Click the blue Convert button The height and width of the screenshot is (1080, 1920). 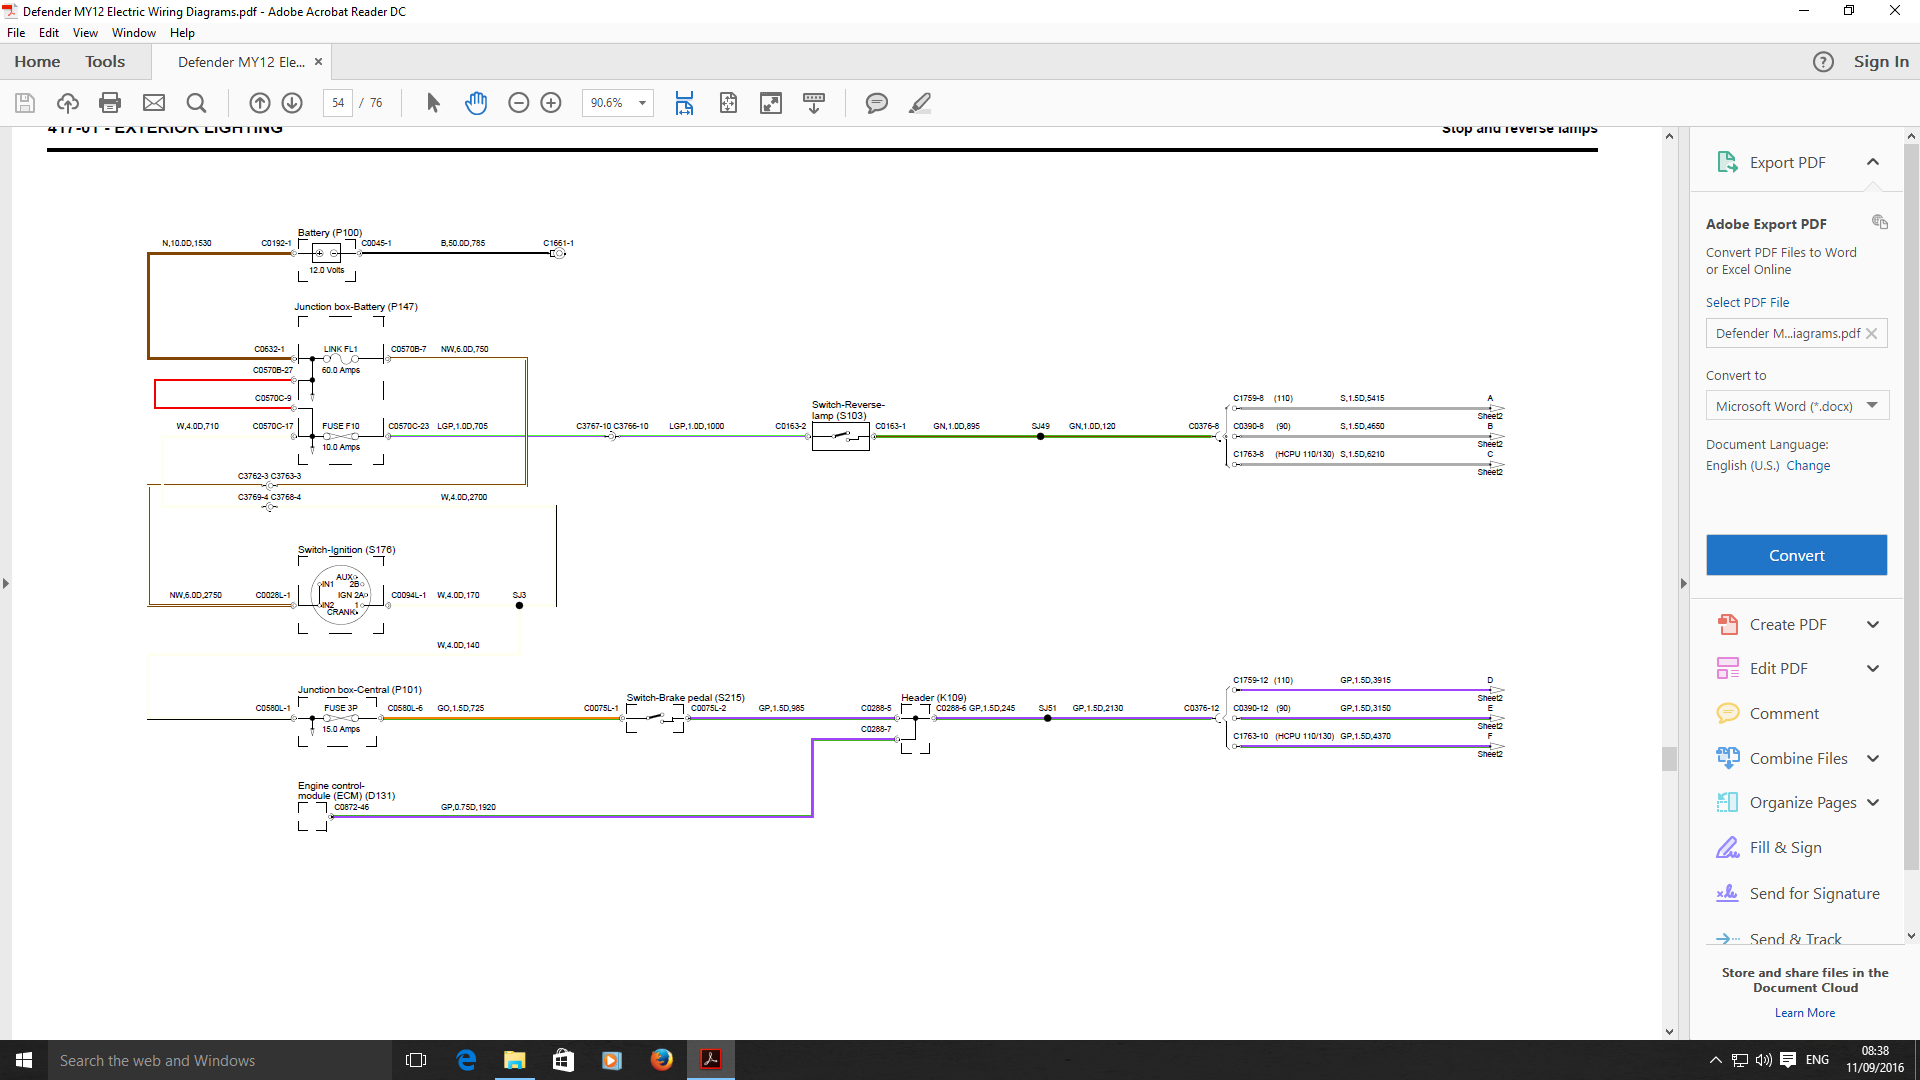[x=1796, y=555]
